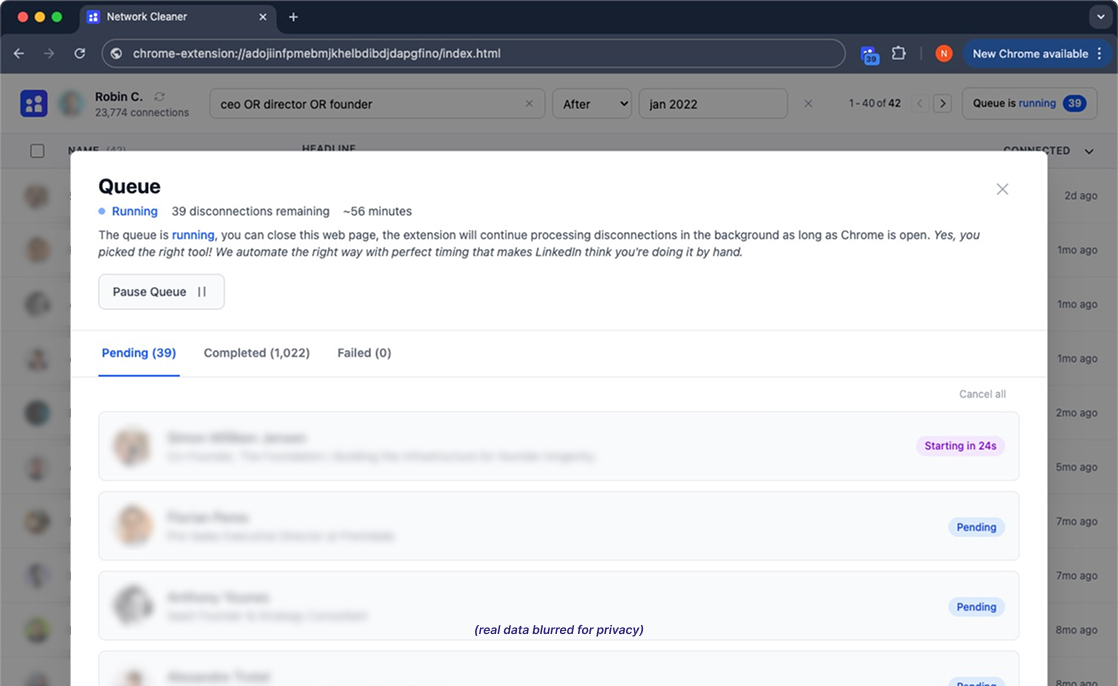1118x686 pixels.
Task: Toggle the select-all checkbox above the name column
Action: pos(37,150)
